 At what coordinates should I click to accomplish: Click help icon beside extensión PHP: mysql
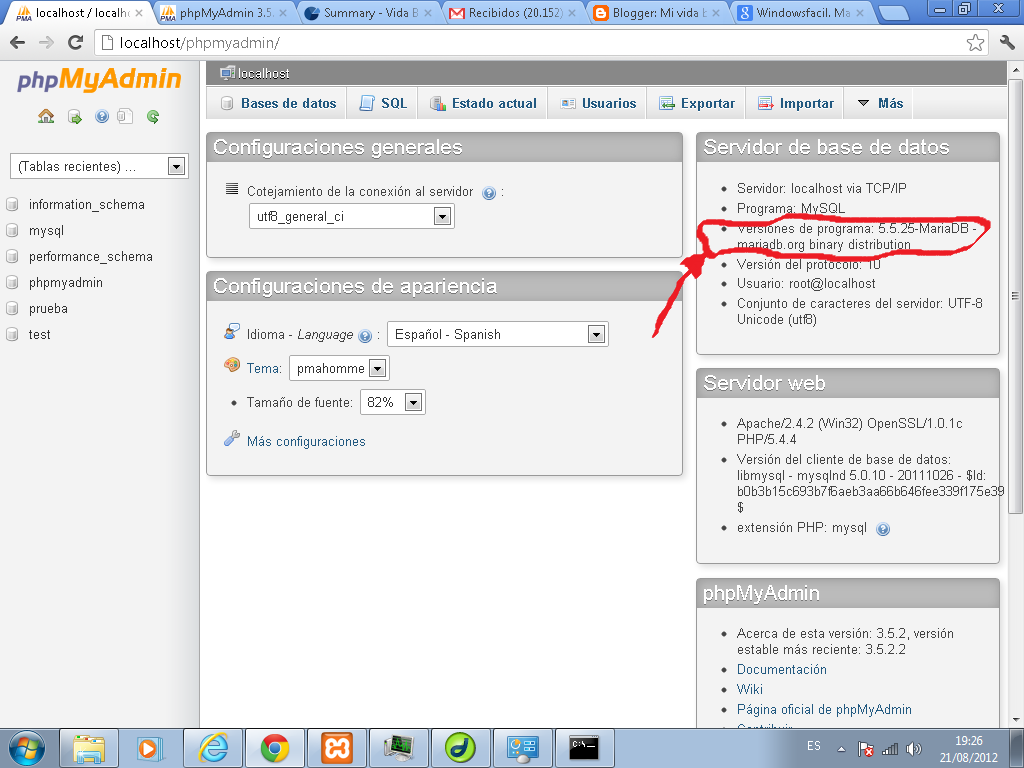tap(883, 529)
